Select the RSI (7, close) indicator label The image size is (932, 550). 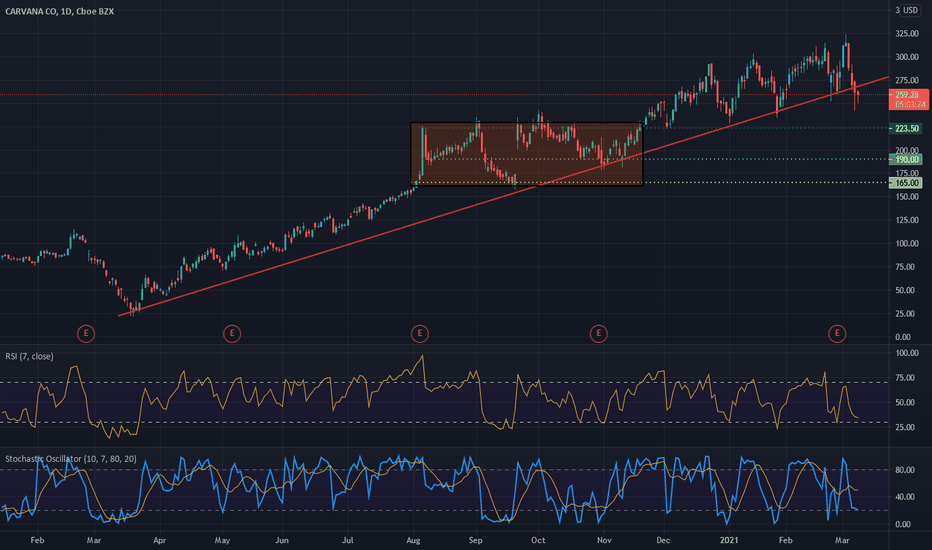point(29,356)
